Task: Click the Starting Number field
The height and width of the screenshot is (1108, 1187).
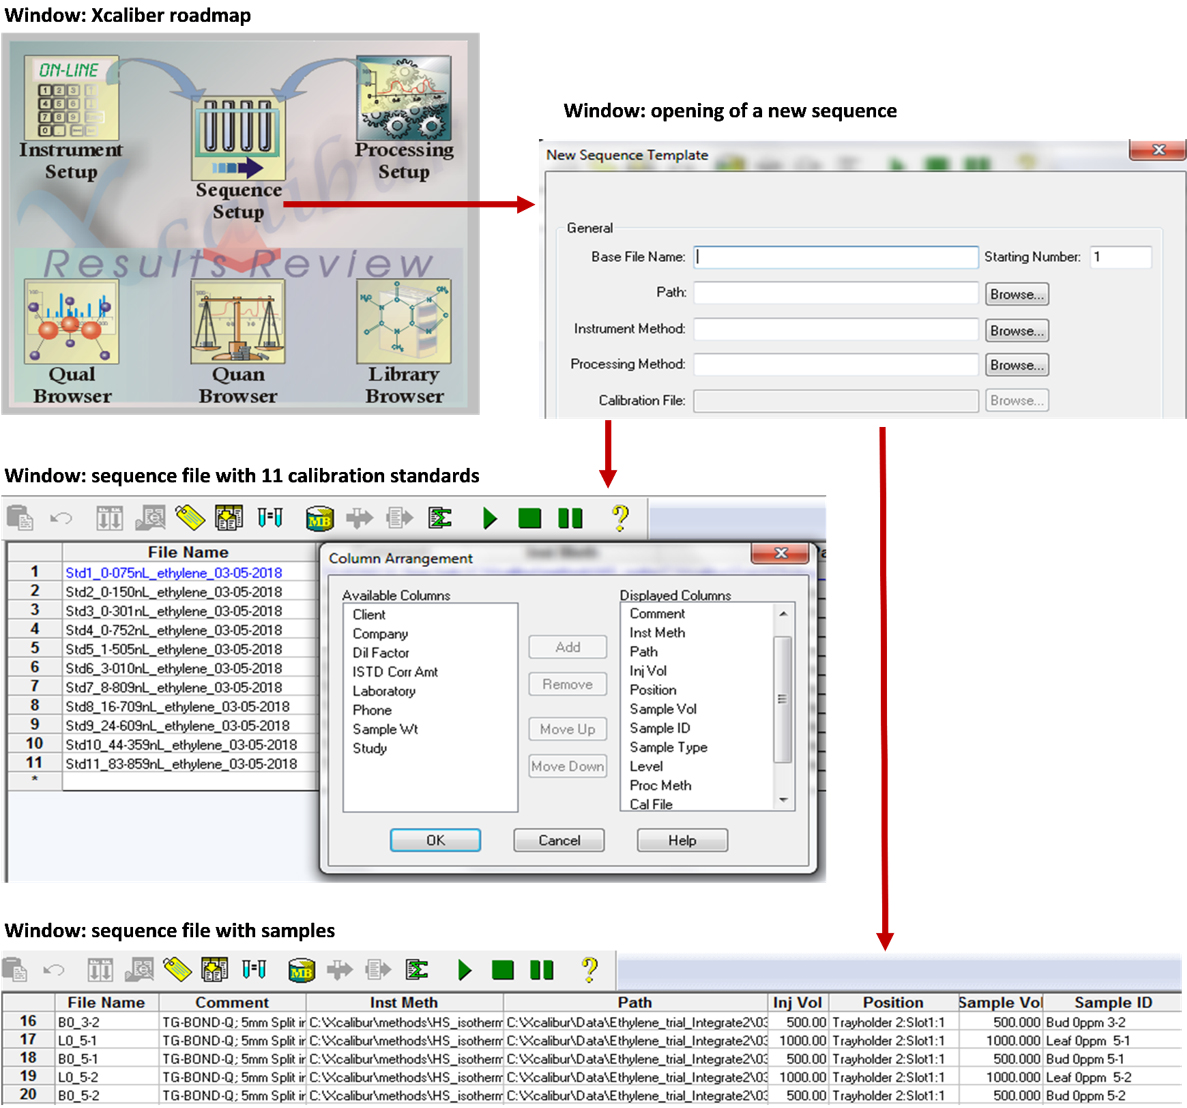Action: point(1121,257)
